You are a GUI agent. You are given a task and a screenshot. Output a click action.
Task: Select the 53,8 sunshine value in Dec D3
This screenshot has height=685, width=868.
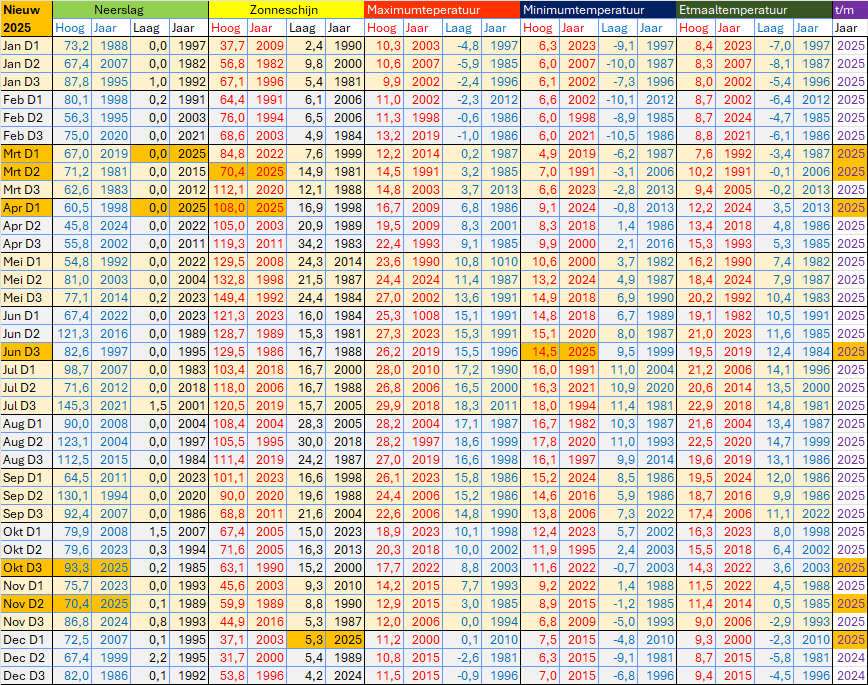point(228,676)
